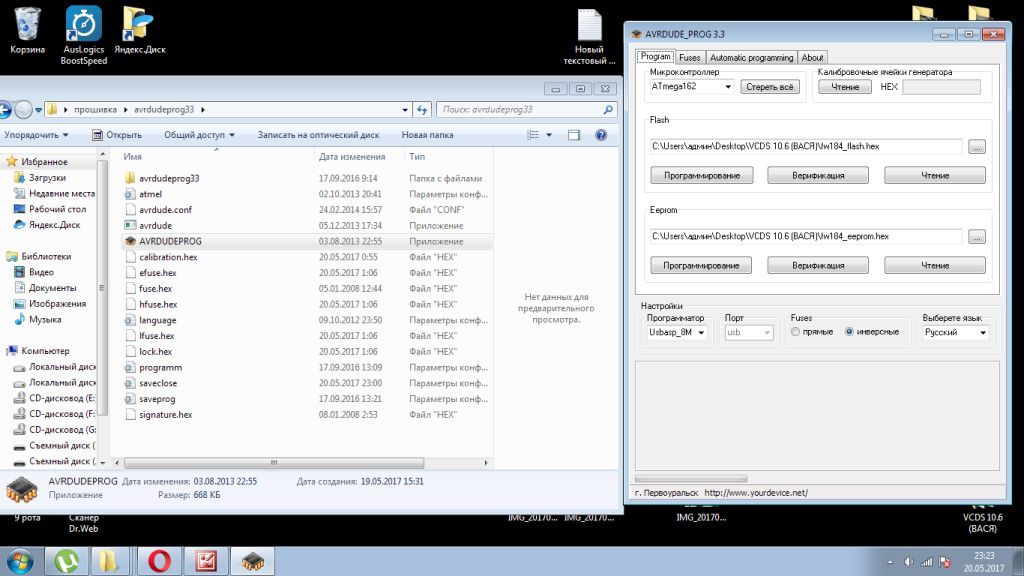1024x576 pixels.
Task: Open the Яндекс.Диск desktop shortcut
Action: [140, 31]
